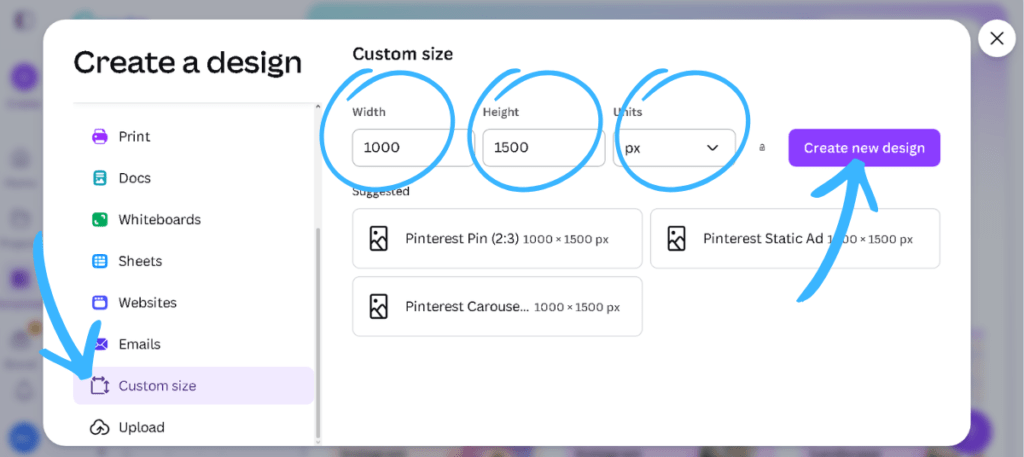Click the Websites category icon
Image resolution: width=1024 pixels, height=457 pixels.
[x=99, y=302]
